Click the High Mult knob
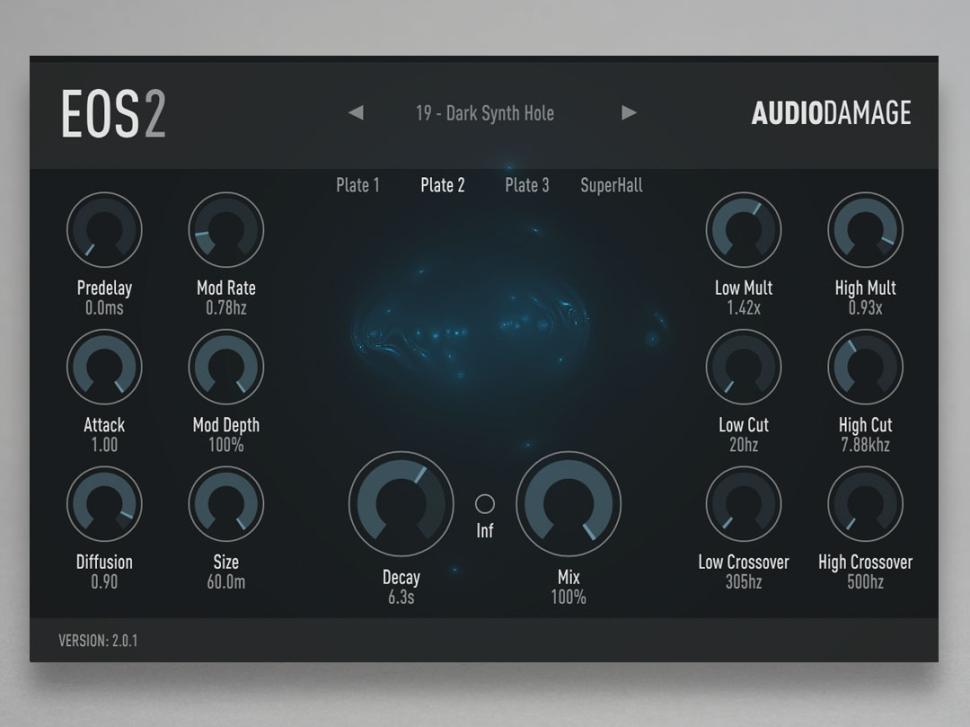 point(865,230)
